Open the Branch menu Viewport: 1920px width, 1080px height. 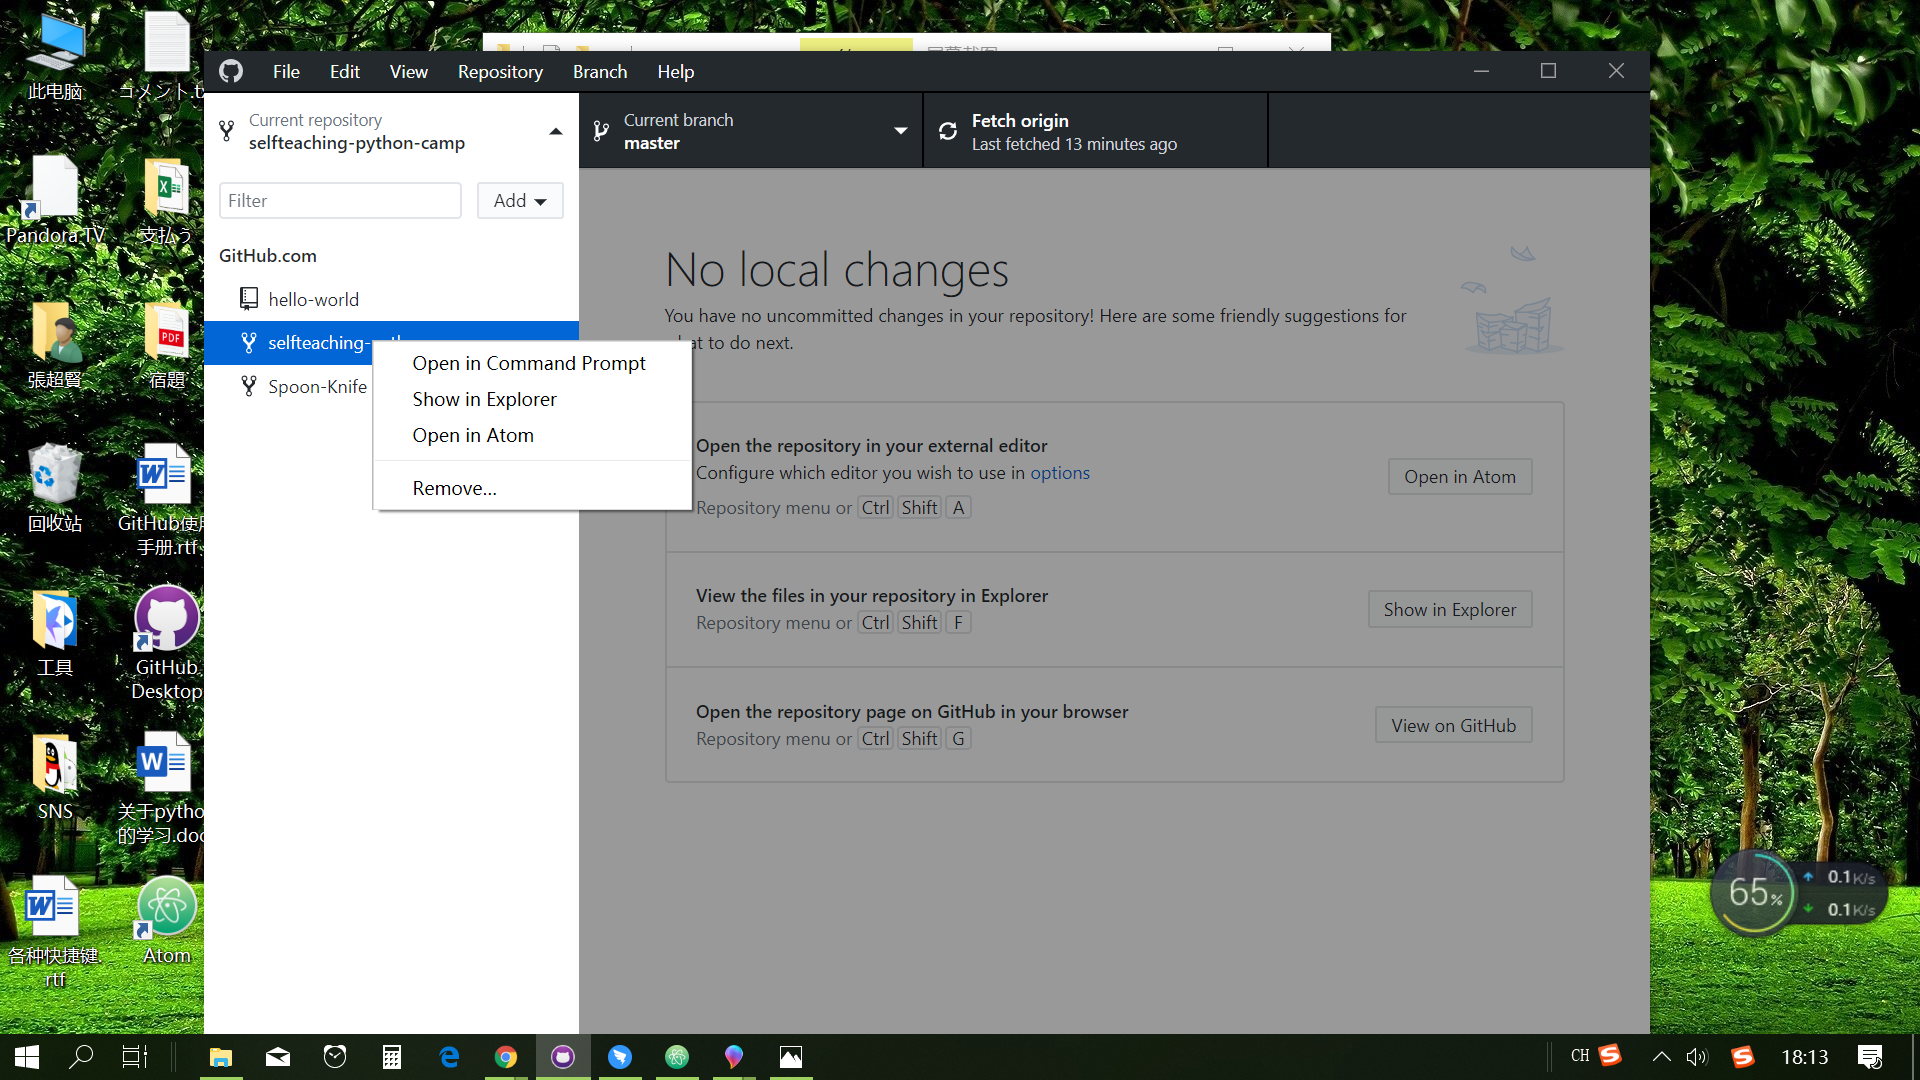click(x=600, y=71)
